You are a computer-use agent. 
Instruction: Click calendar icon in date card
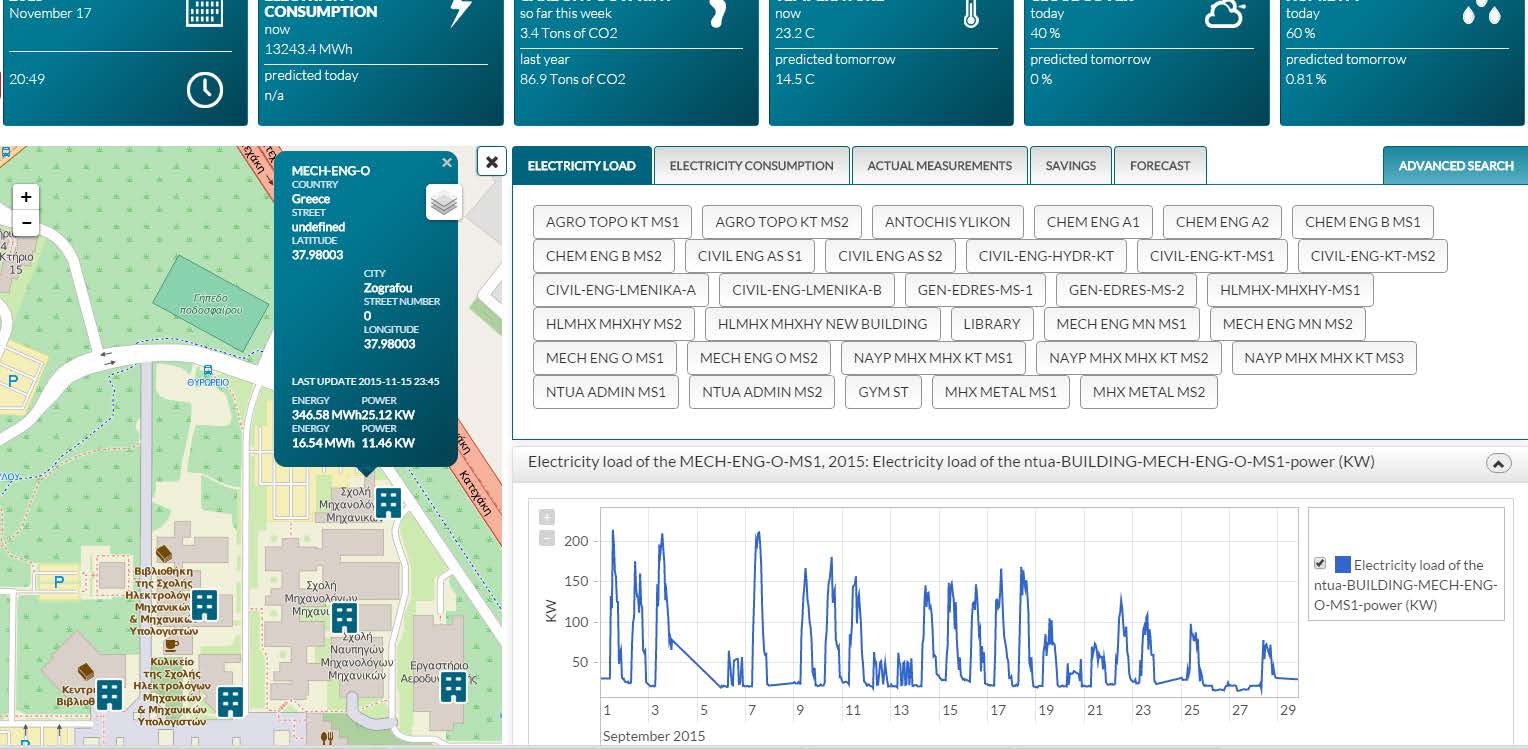[205, 12]
